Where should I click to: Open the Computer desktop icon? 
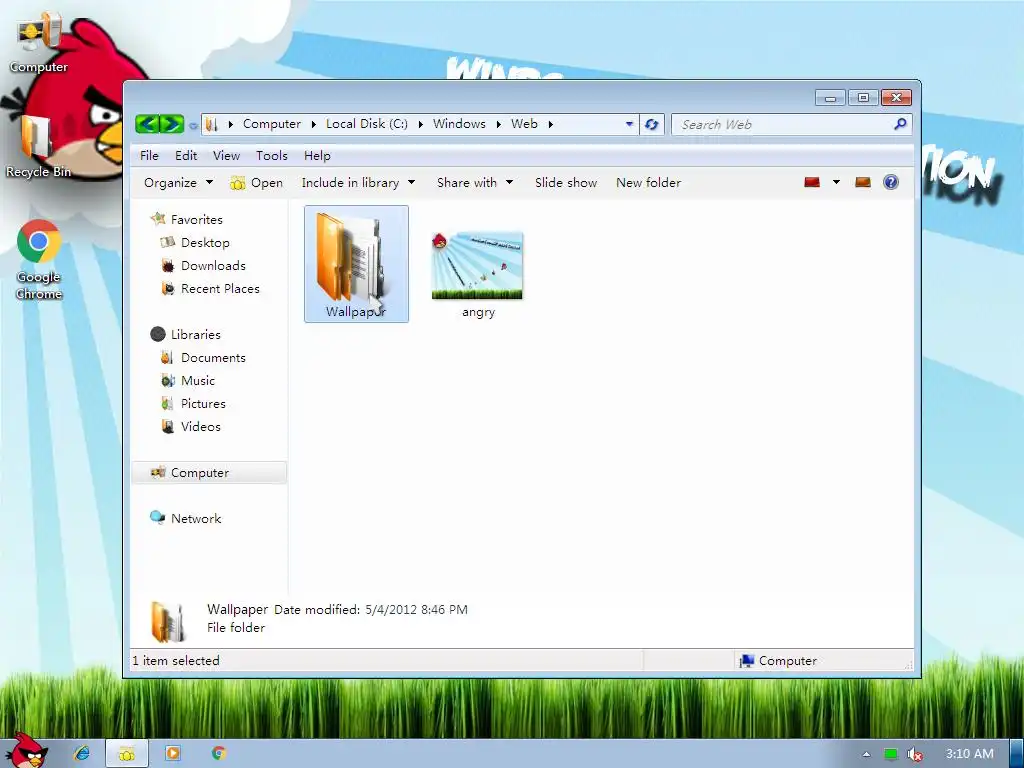(x=39, y=43)
